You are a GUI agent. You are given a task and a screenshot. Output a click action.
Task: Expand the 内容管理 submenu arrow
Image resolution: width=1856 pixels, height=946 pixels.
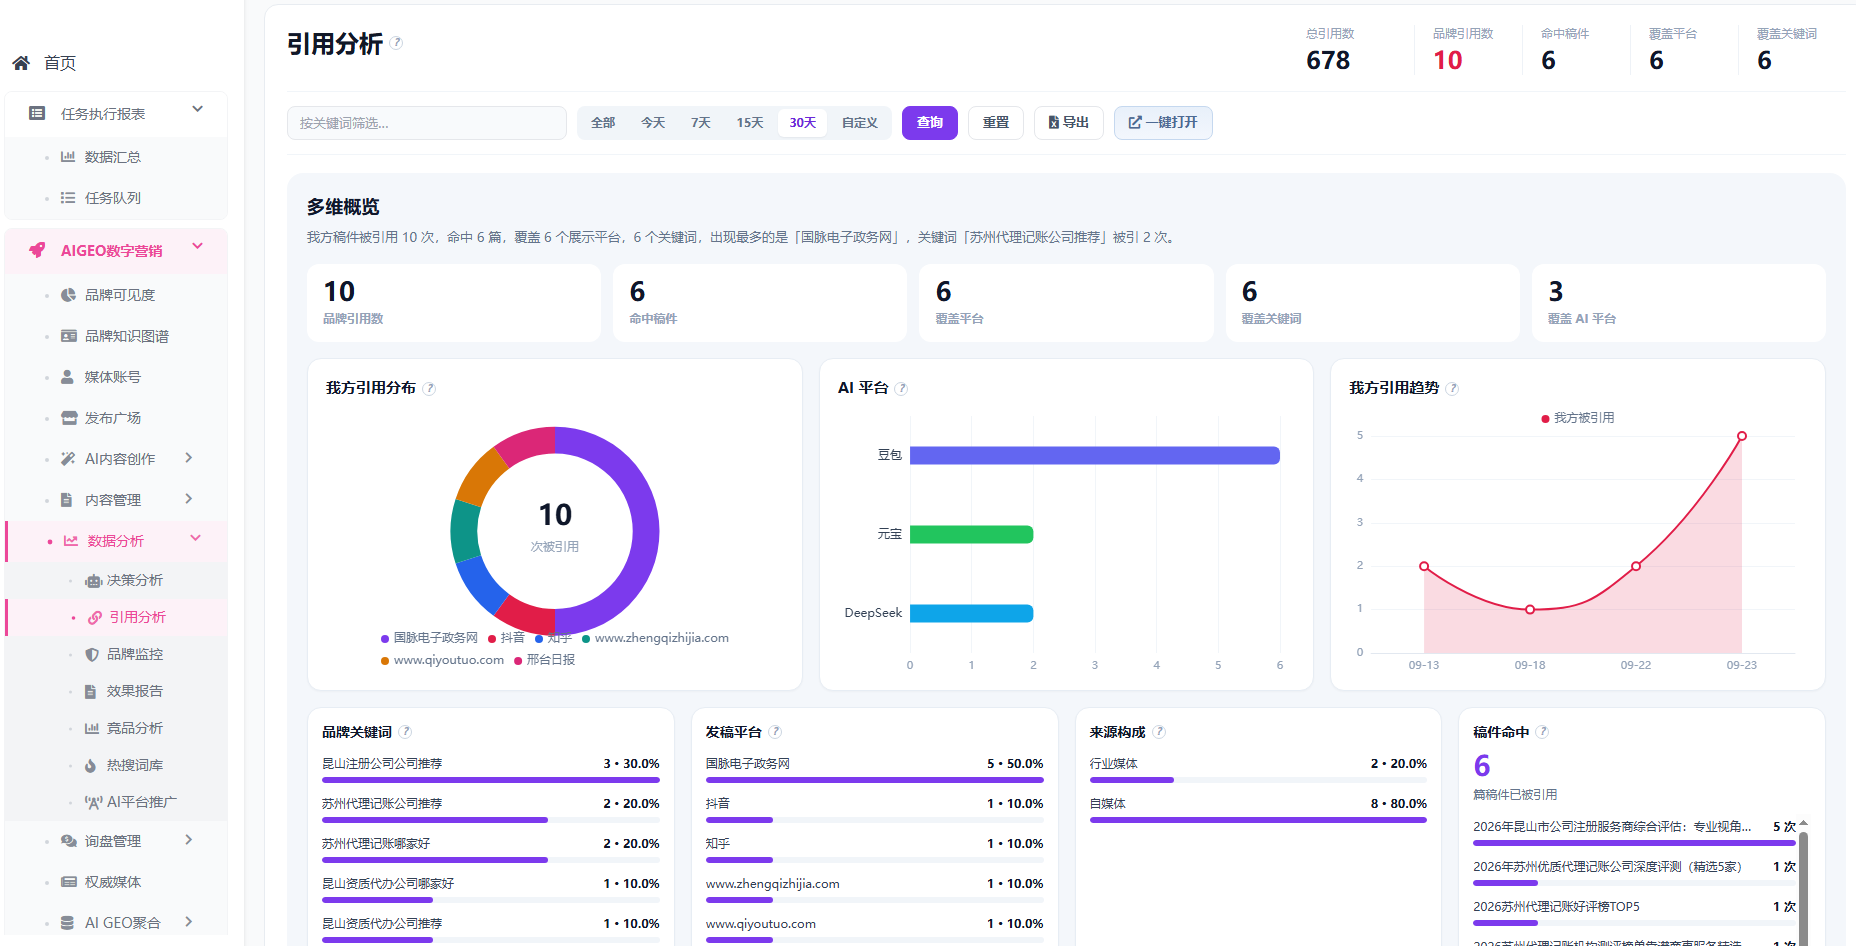point(189,499)
